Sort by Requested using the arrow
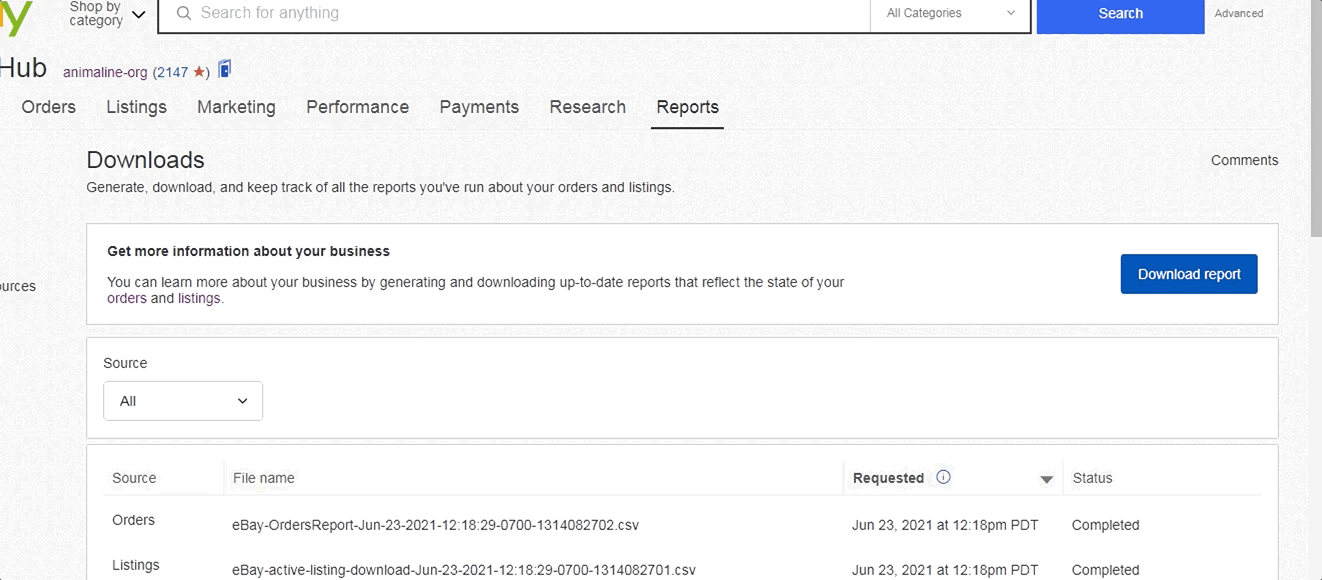Image resolution: width=1322 pixels, height=580 pixels. (x=1047, y=479)
